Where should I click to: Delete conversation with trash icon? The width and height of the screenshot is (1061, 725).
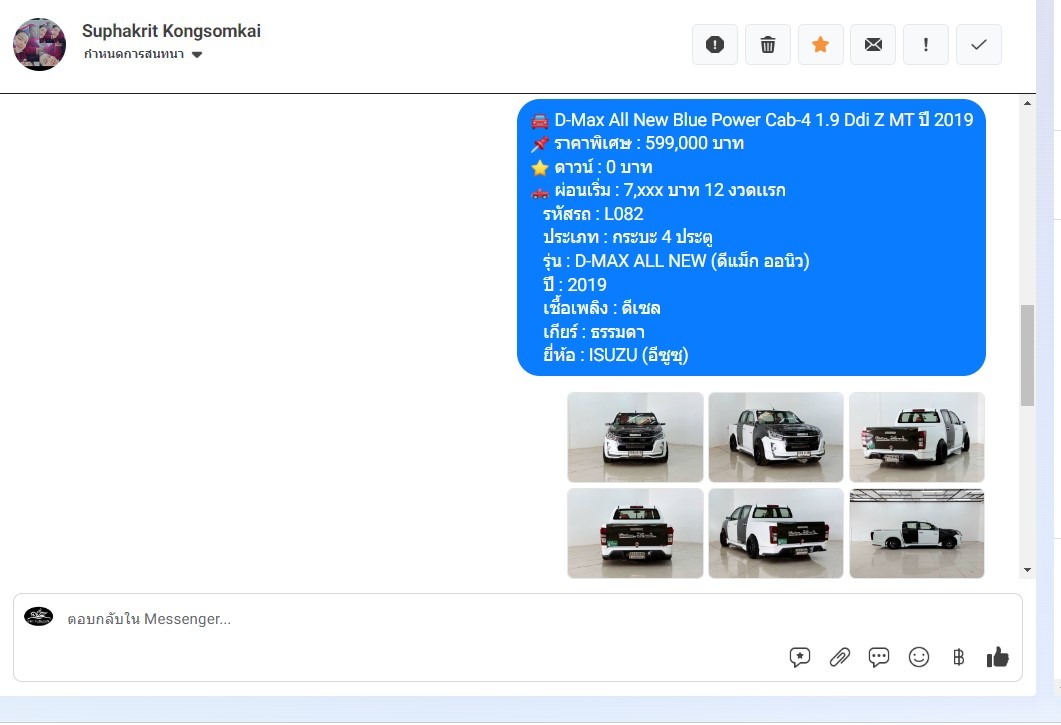[x=767, y=45]
